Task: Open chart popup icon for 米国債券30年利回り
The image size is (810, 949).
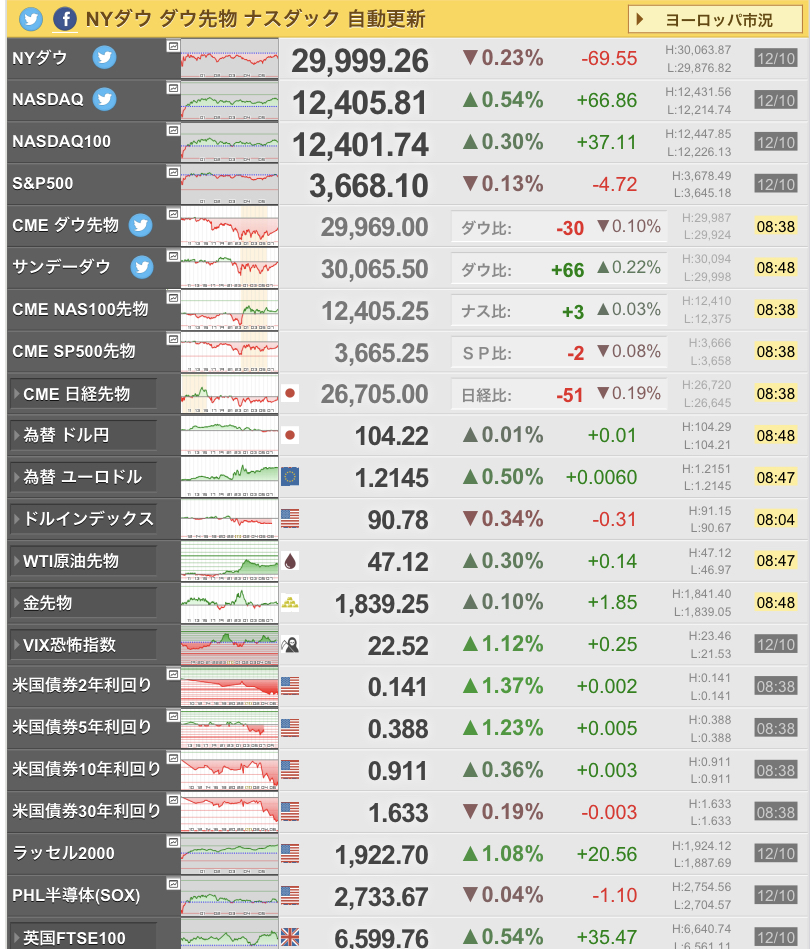Action: 173,800
